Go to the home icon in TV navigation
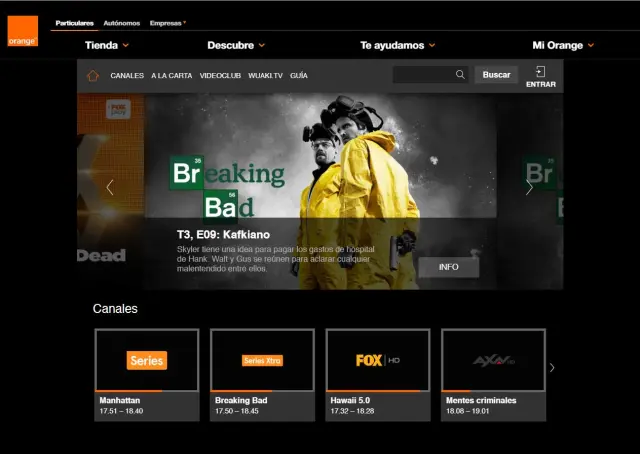The height and width of the screenshot is (454, 640). (x=93, y=75)
